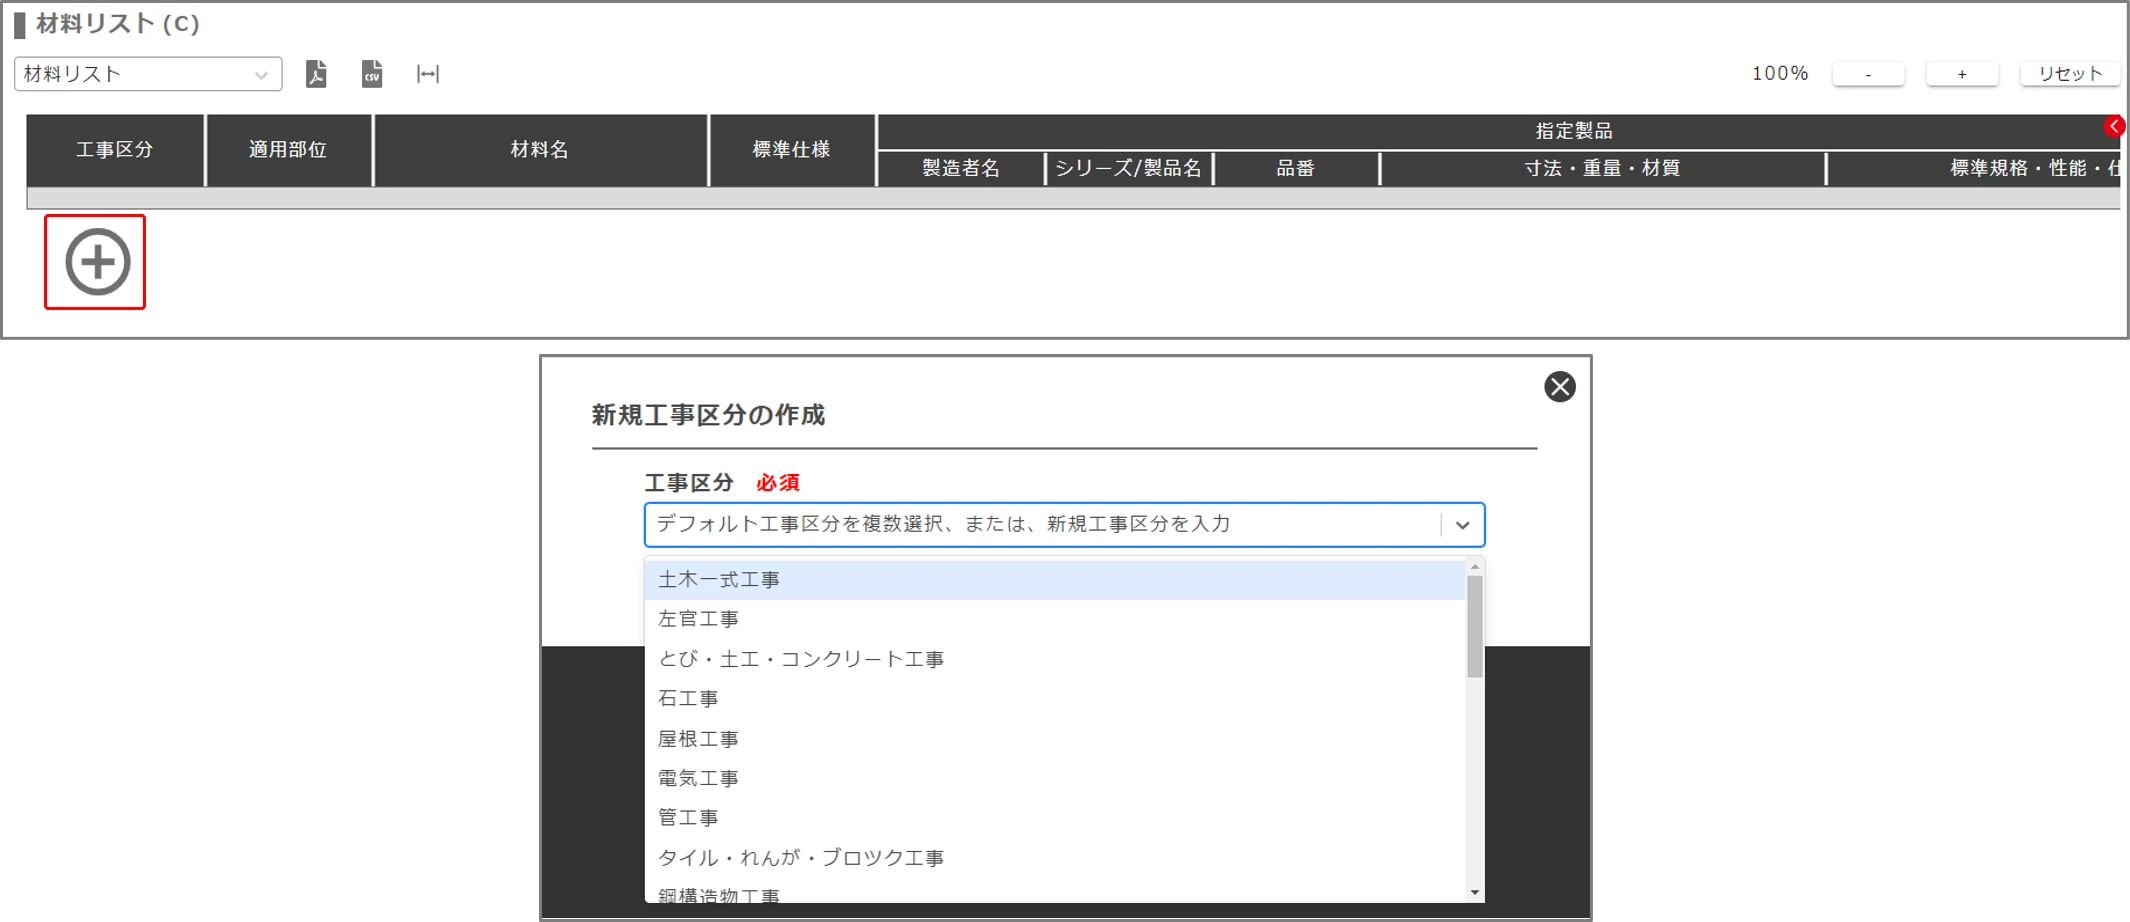
Task: Click the 製造者名 column header
Action: point(961,169)
